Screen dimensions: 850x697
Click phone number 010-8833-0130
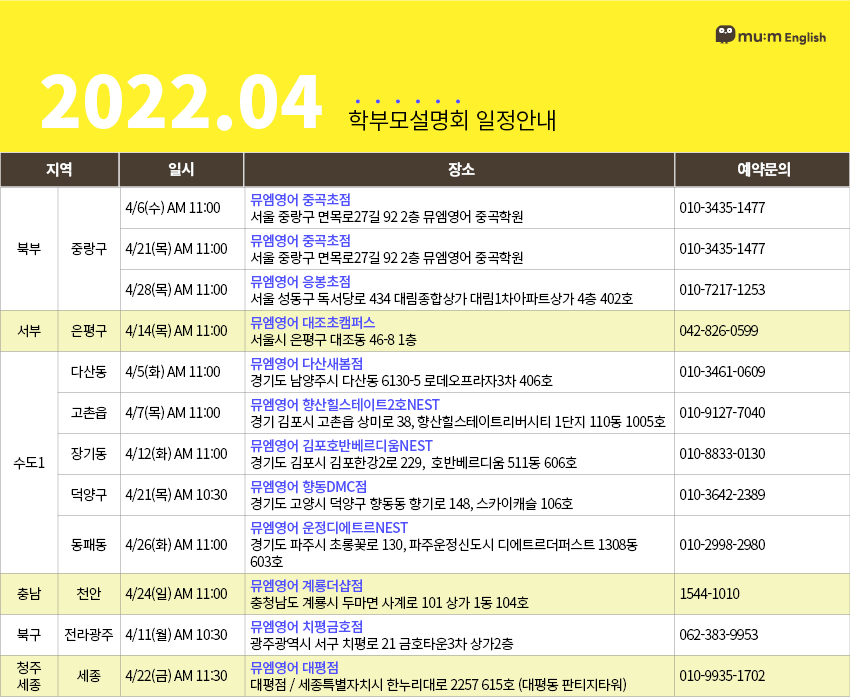(722, 454)
